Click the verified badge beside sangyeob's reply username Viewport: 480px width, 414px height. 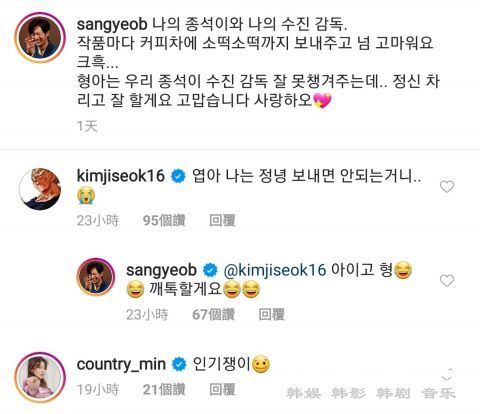210,270
